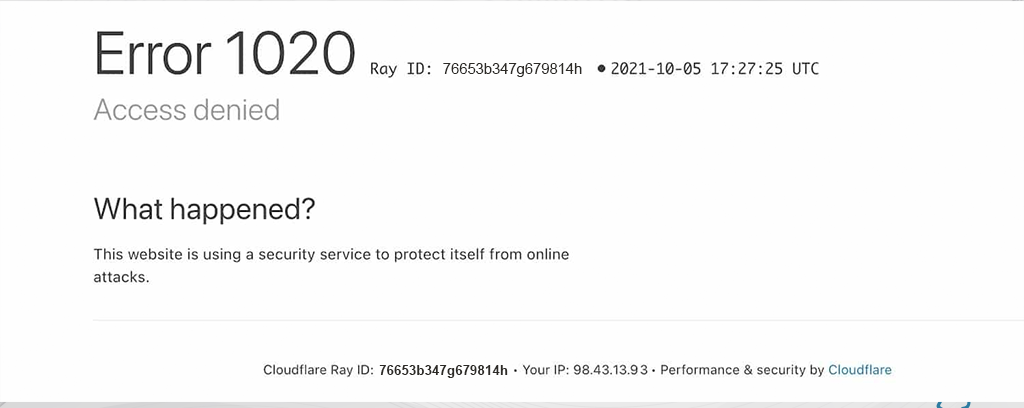
Task: Click the 2021-10-05 date in header
Action: click(x=653, y=69)
